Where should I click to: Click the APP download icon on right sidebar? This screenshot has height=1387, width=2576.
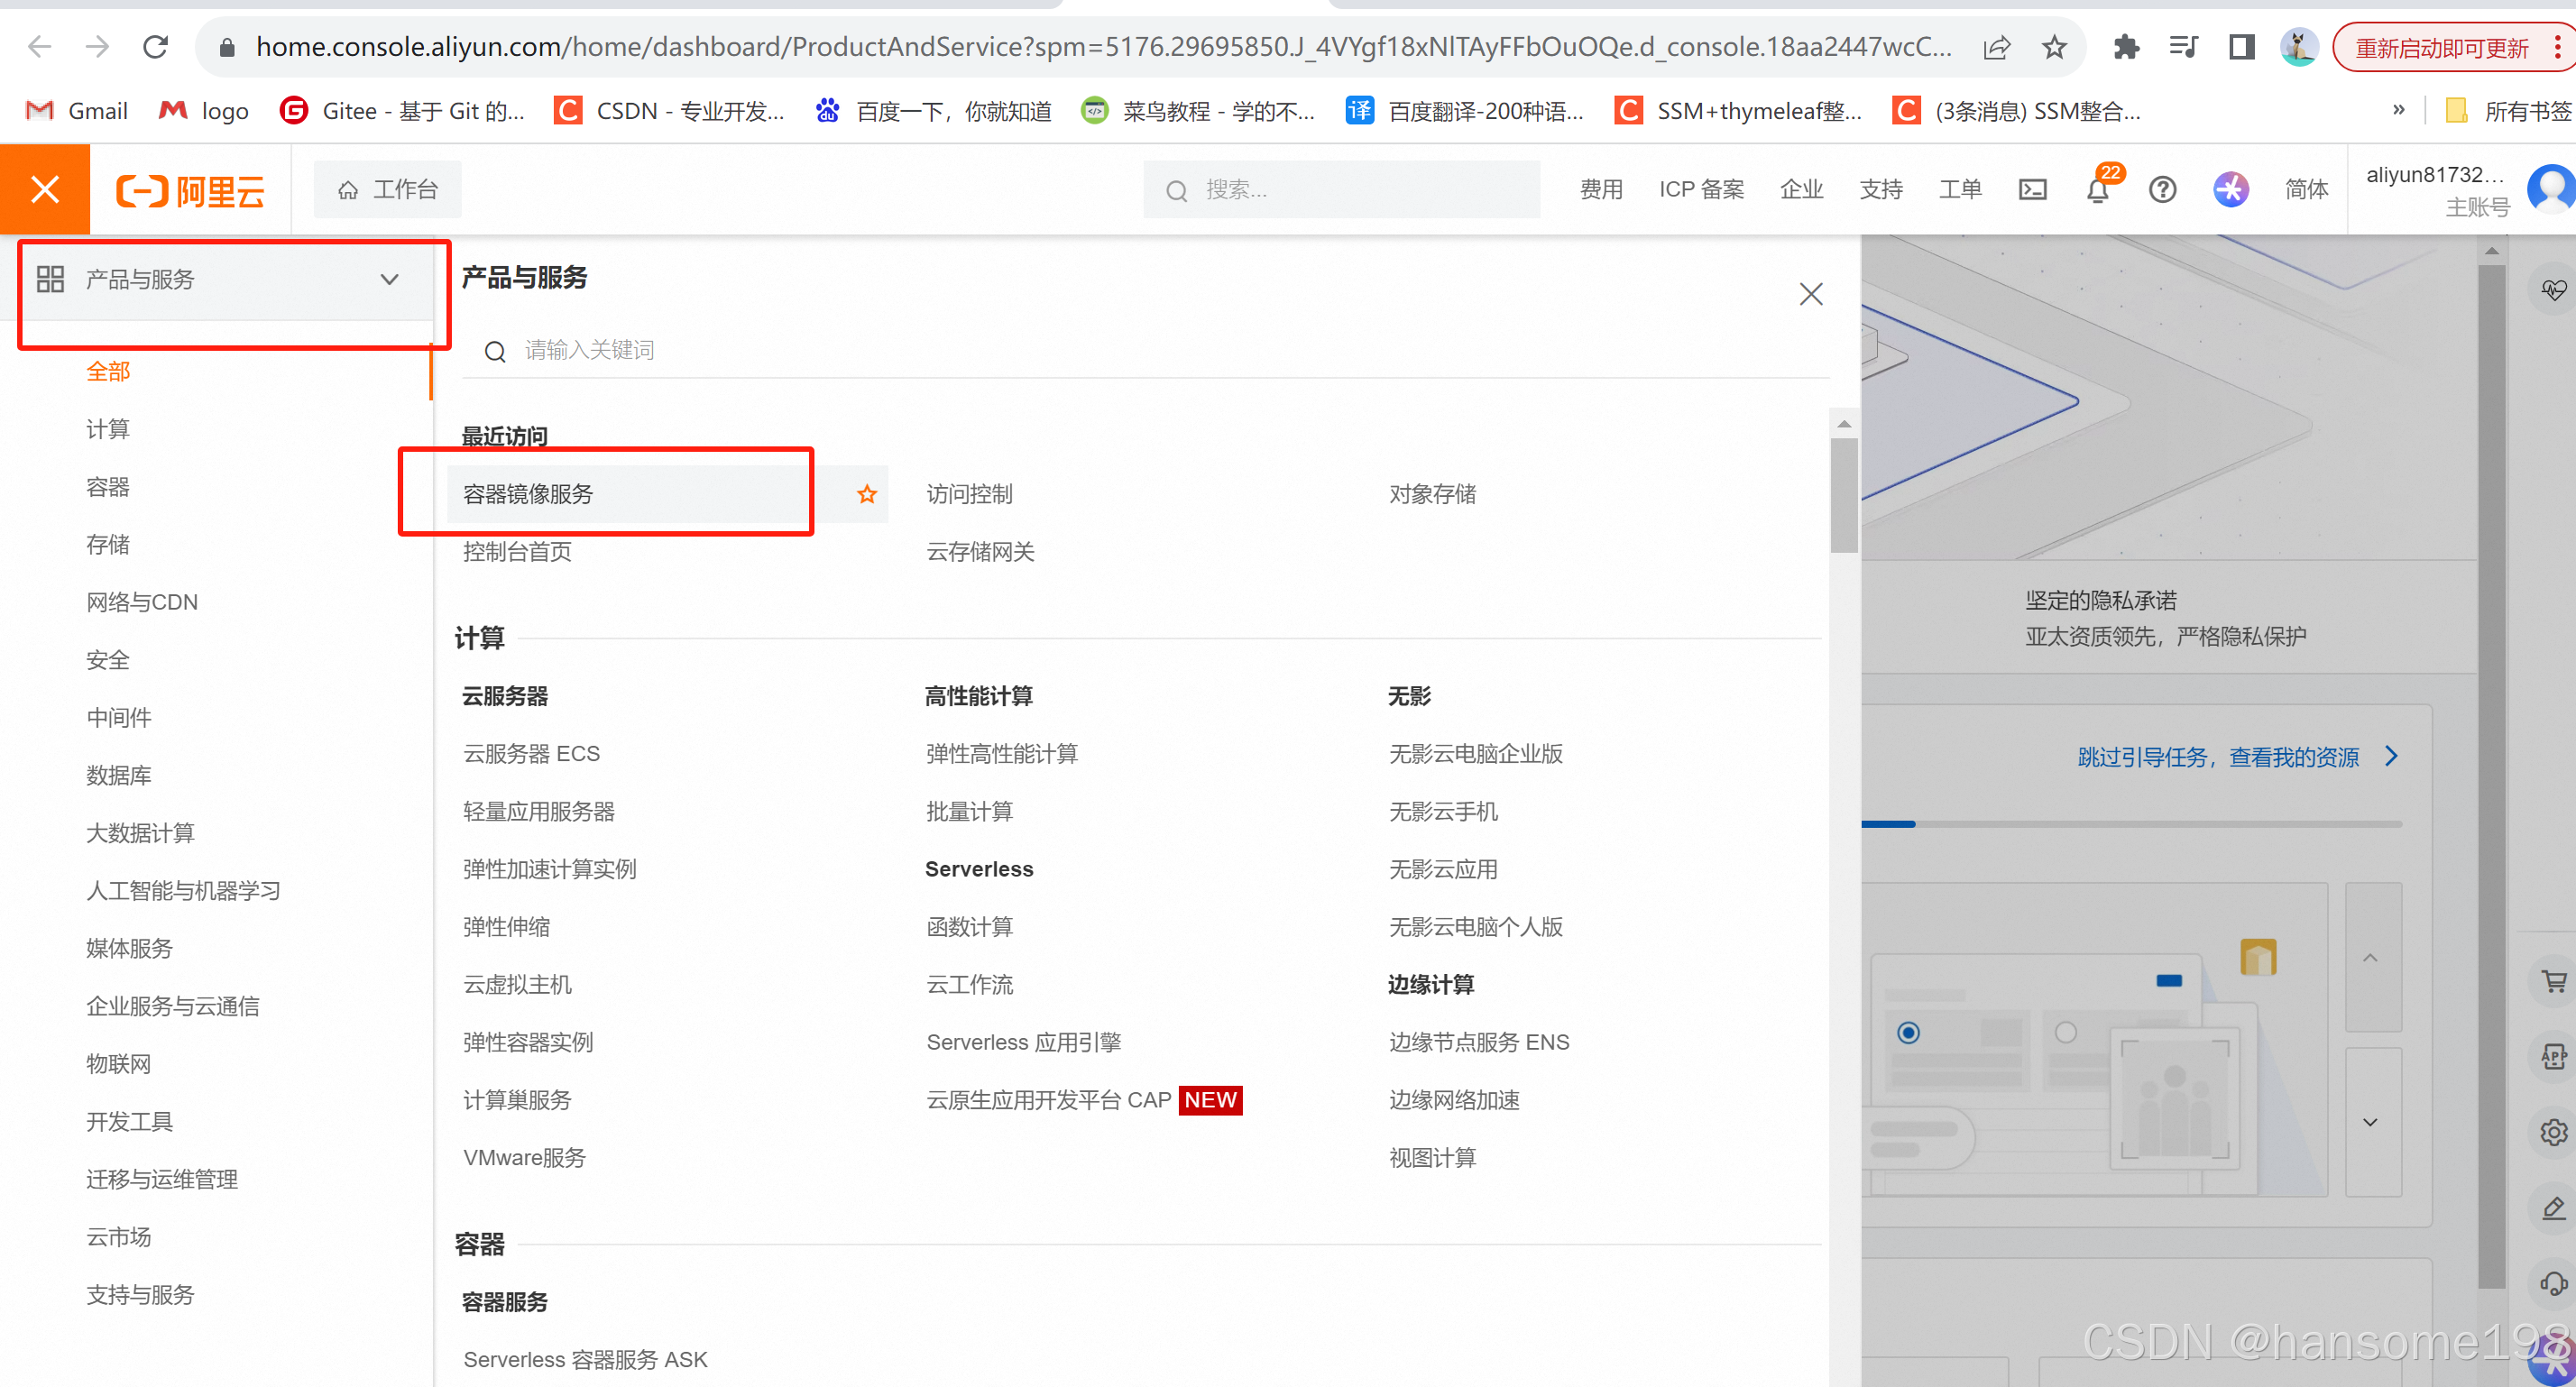coord(2554,1057)
